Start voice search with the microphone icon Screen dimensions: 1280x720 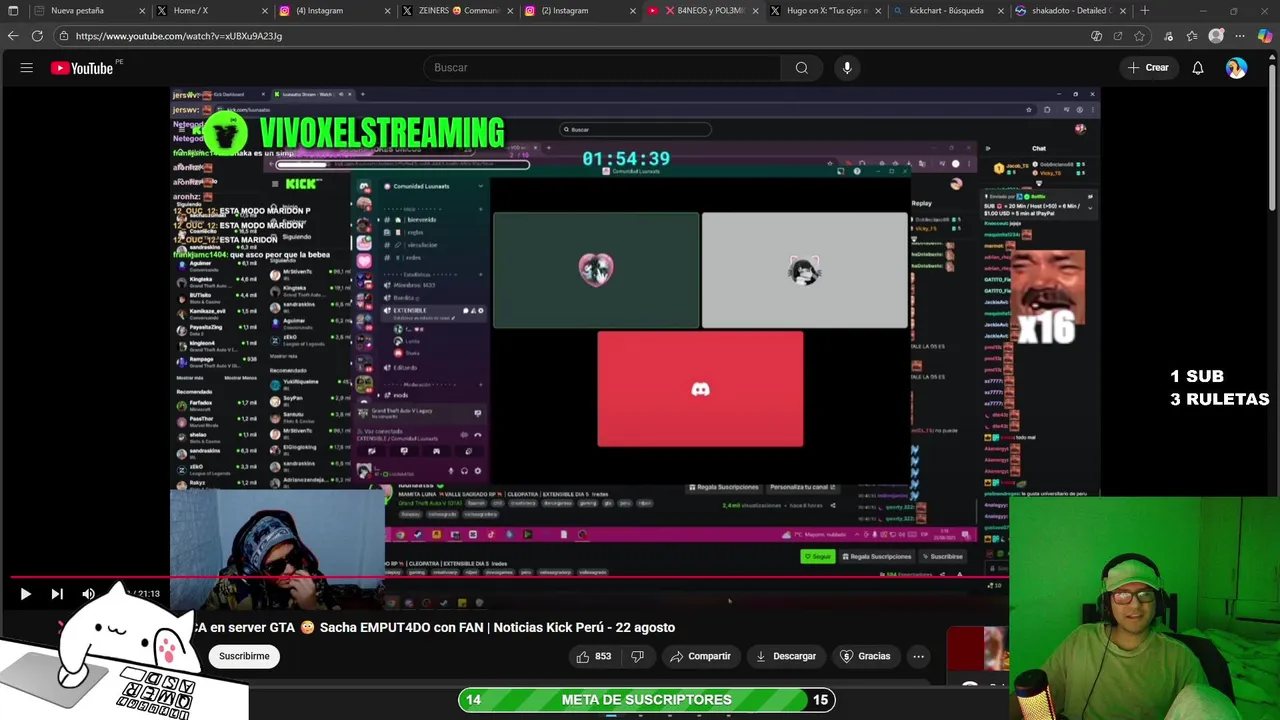(847, 68)
